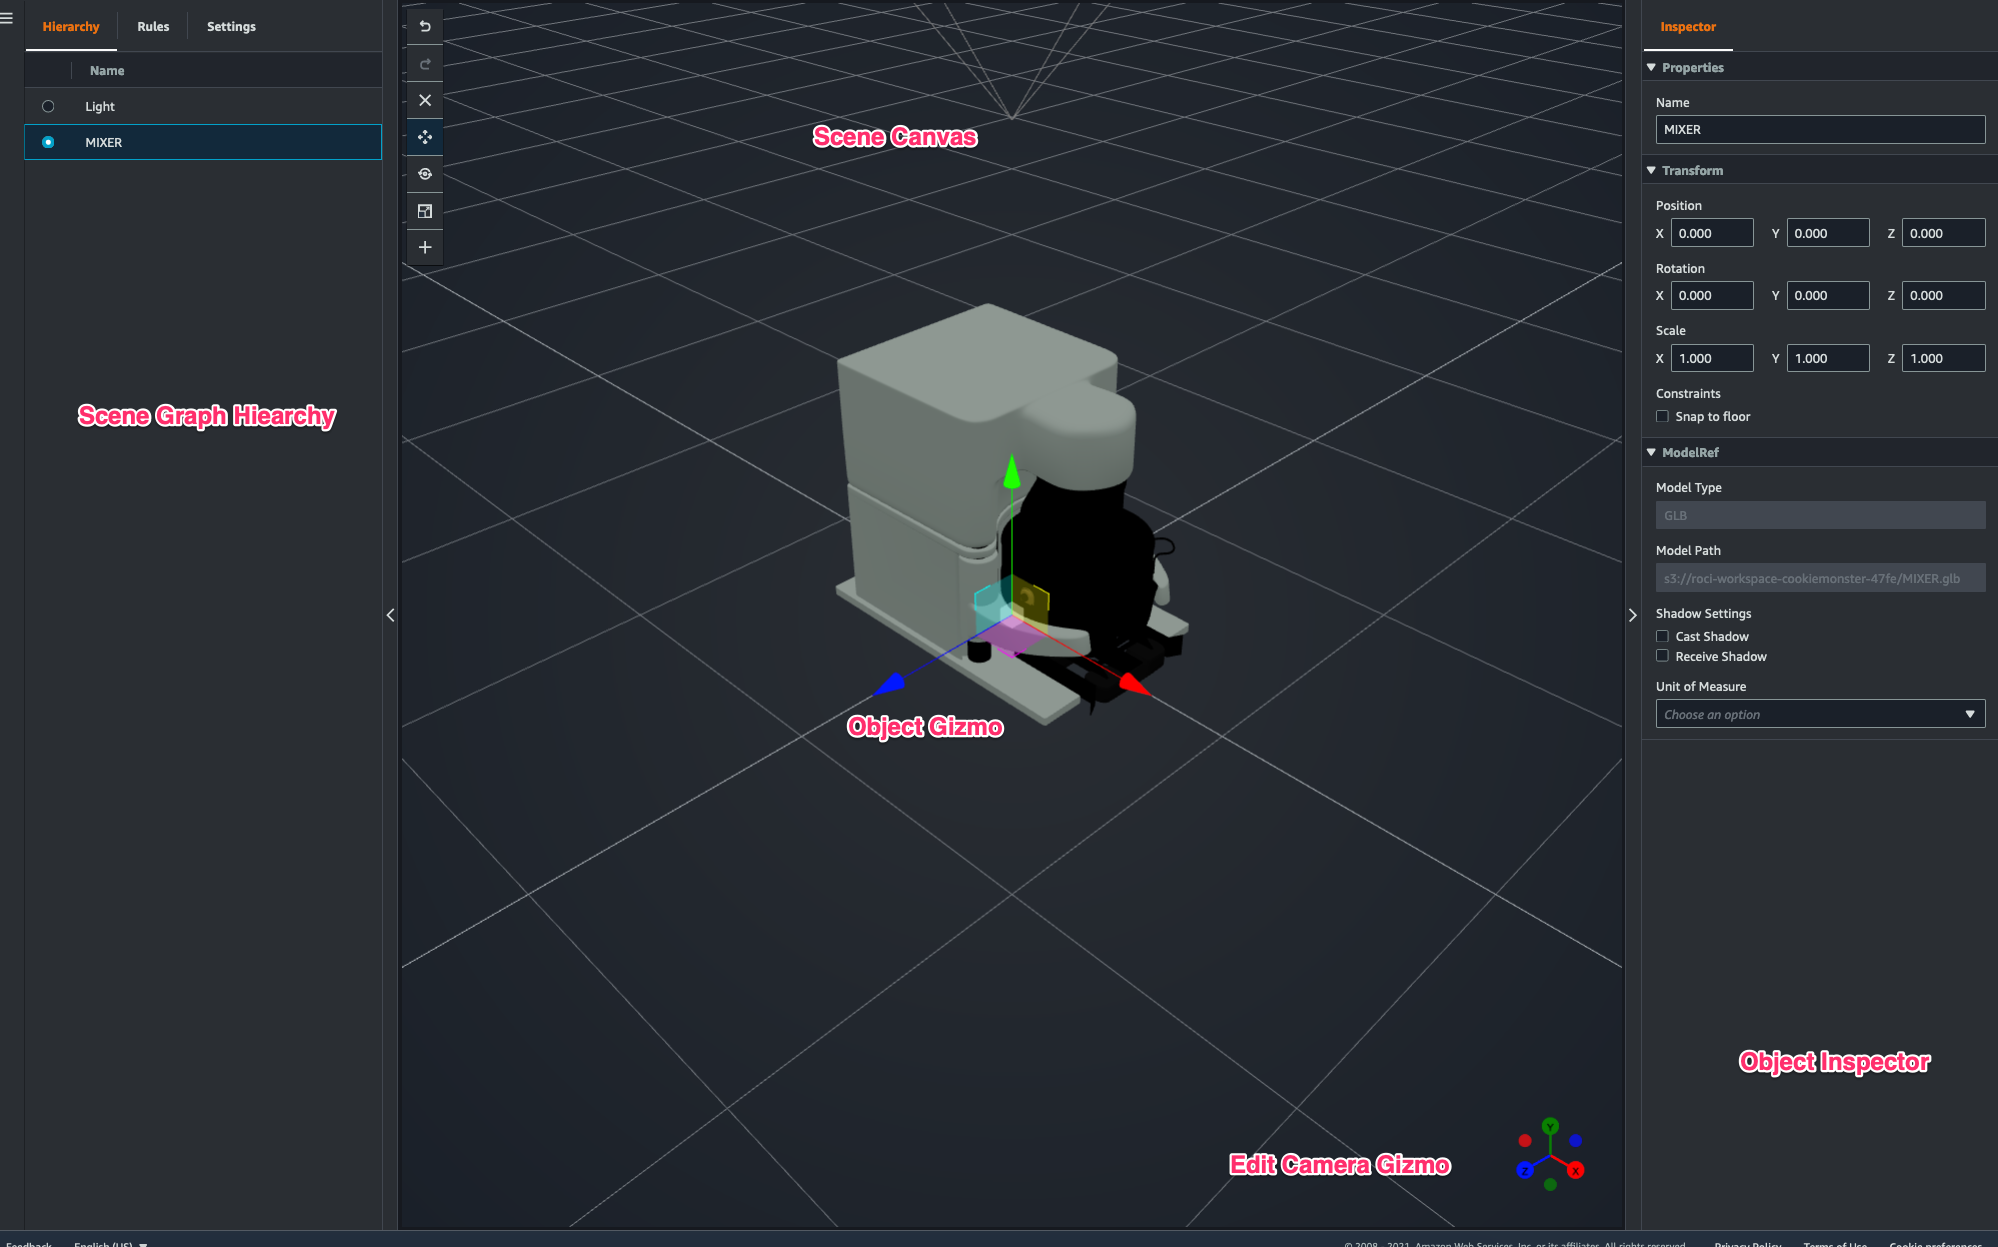Click the add object plus icon
The height and width of the screenshot is (1247, 1998).
[x=425, y=247]
